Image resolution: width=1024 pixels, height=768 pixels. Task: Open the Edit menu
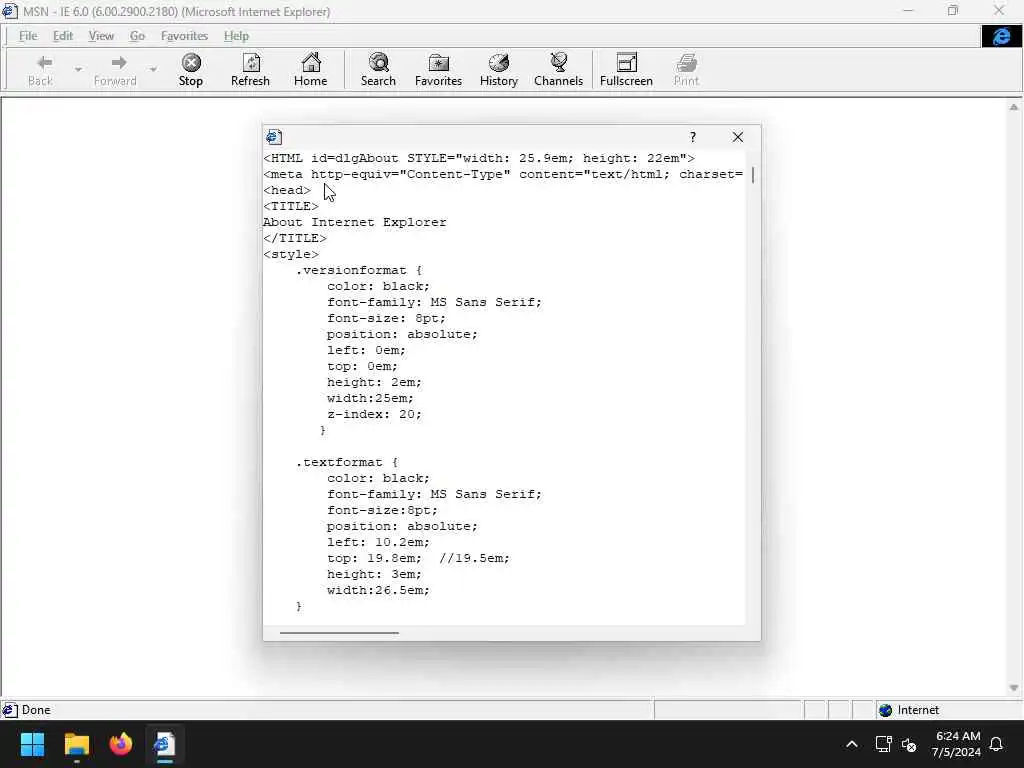[63, 36]
